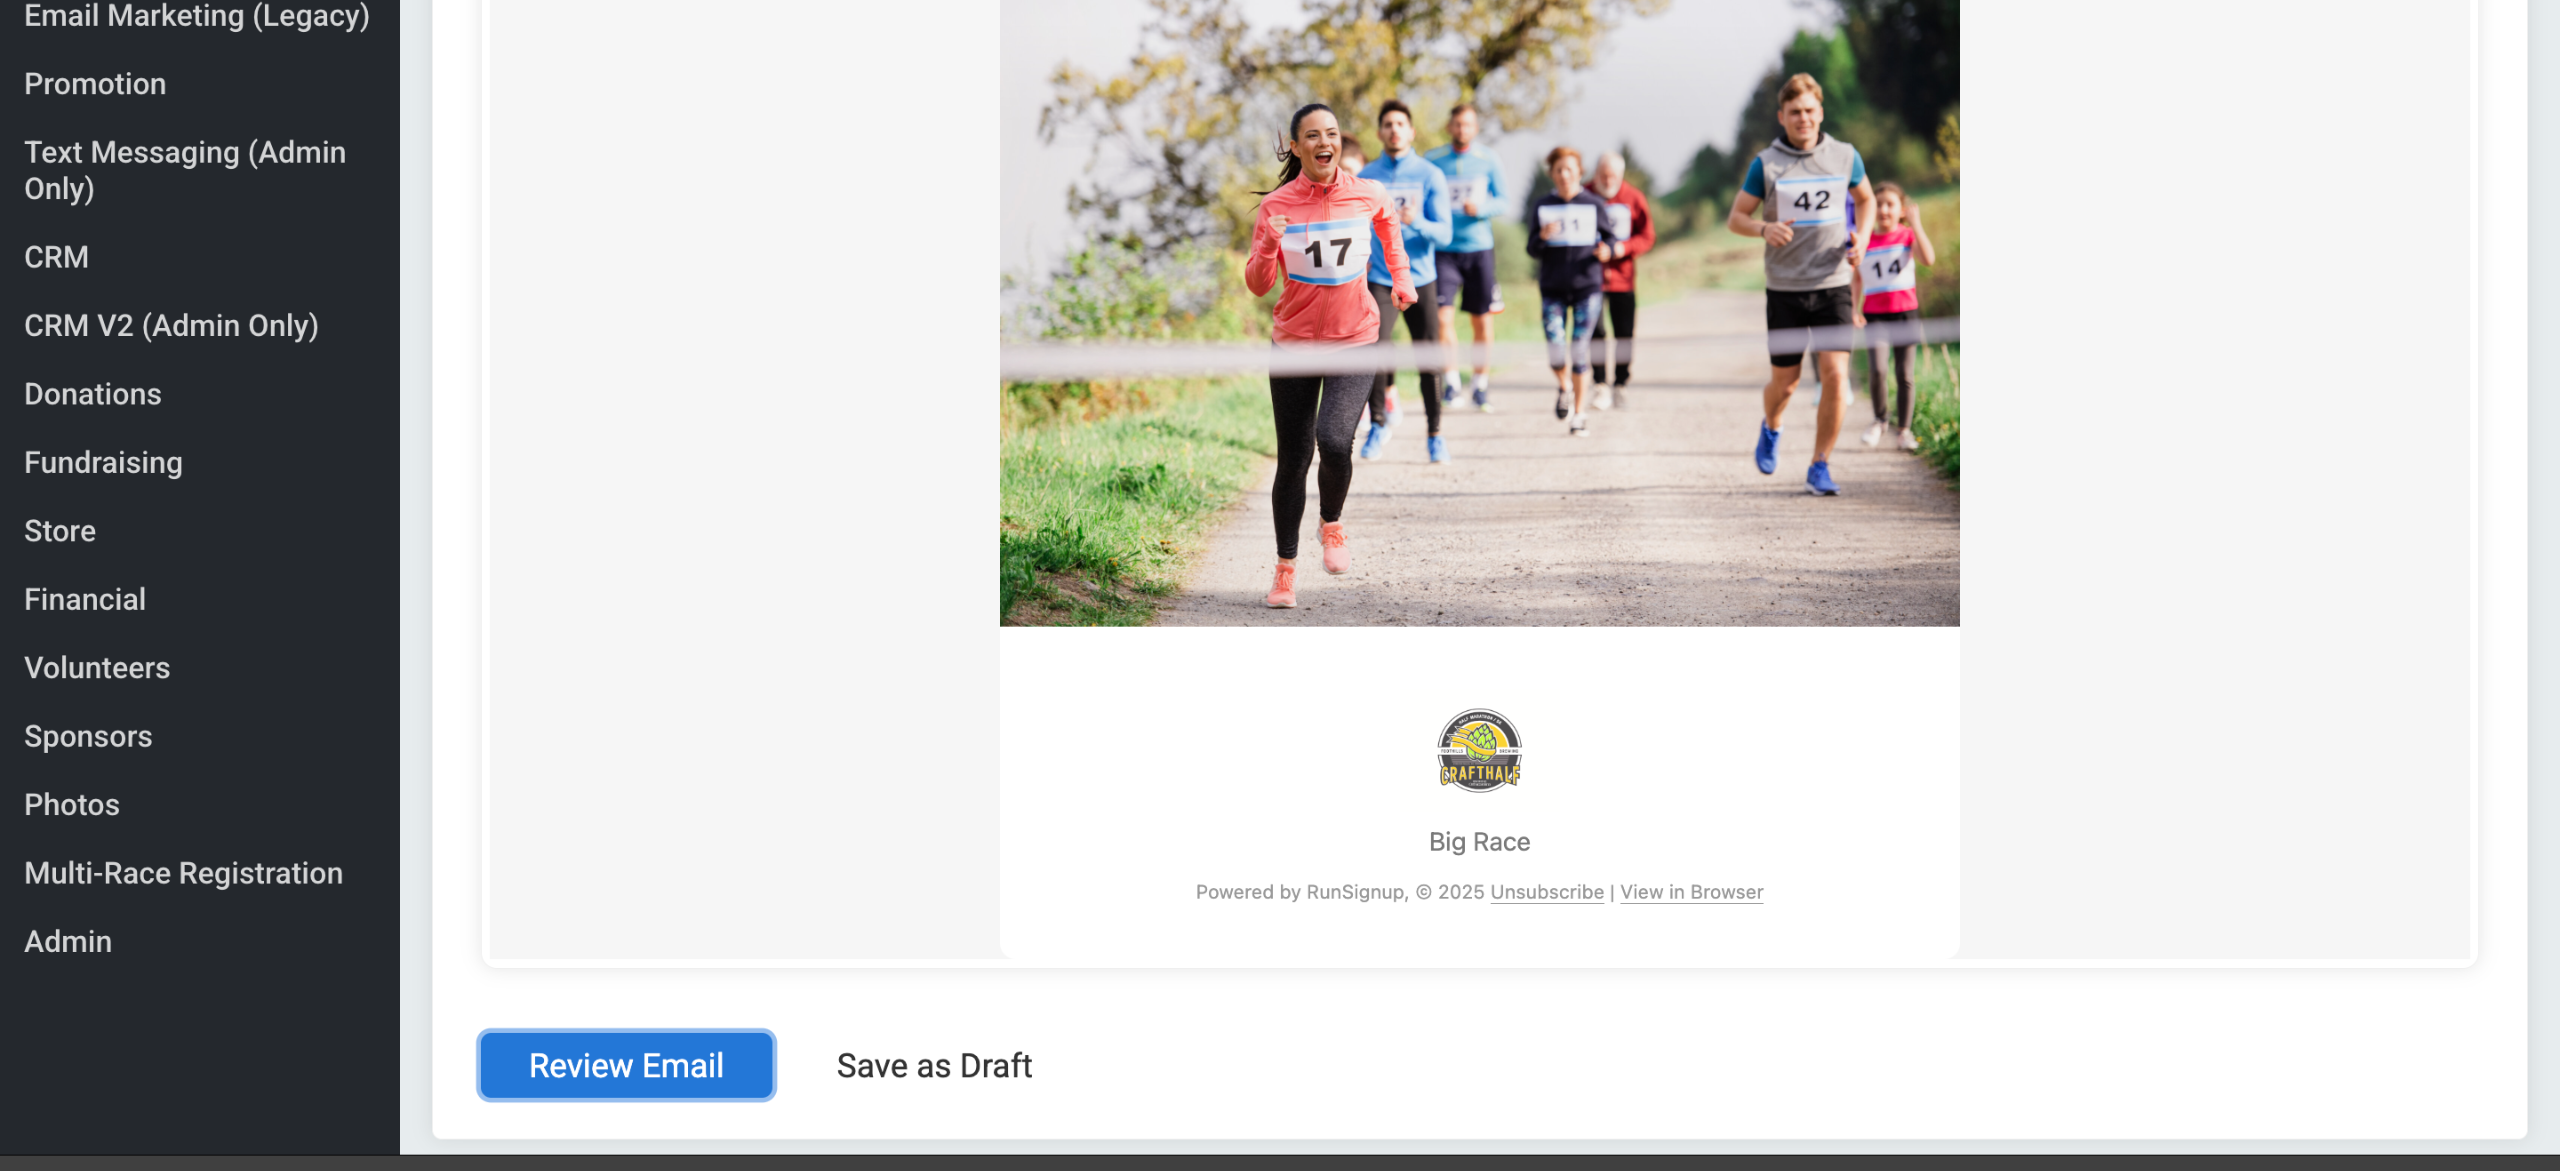Image resolution: width=2560 pixels, height=1171 pixels.
Task: Open Email Marketing (Legacy) menu
Action: [197, 16]
